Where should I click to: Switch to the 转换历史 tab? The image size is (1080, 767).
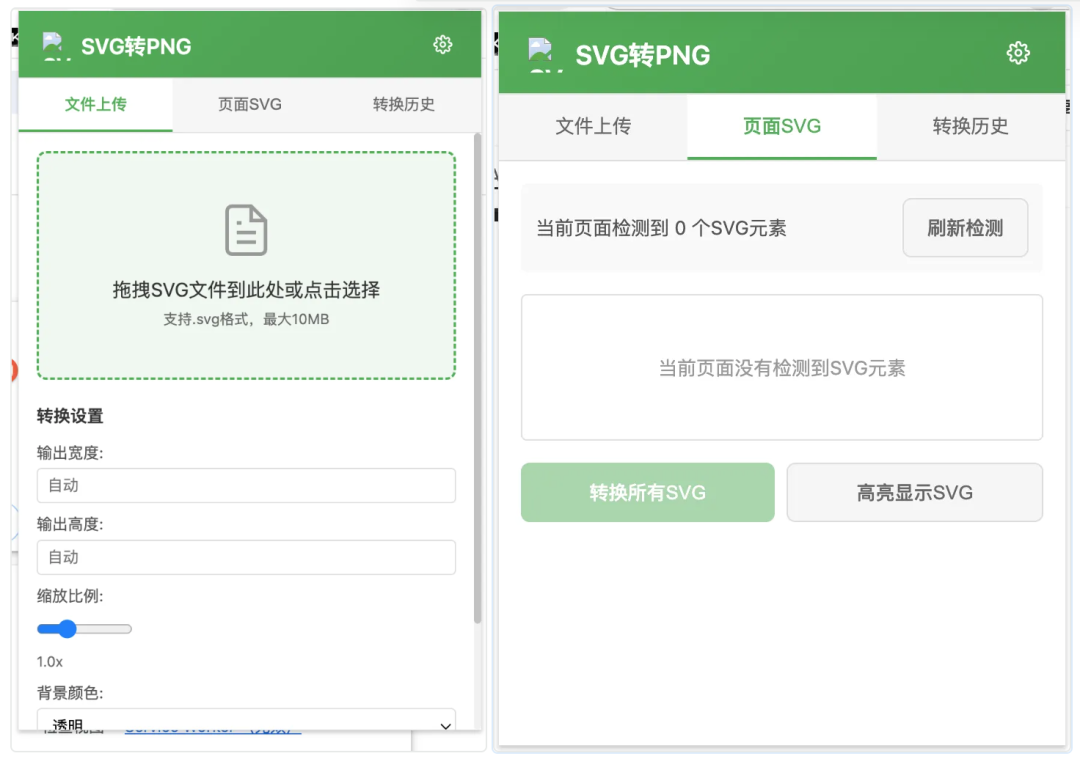[x=404, y=104]
